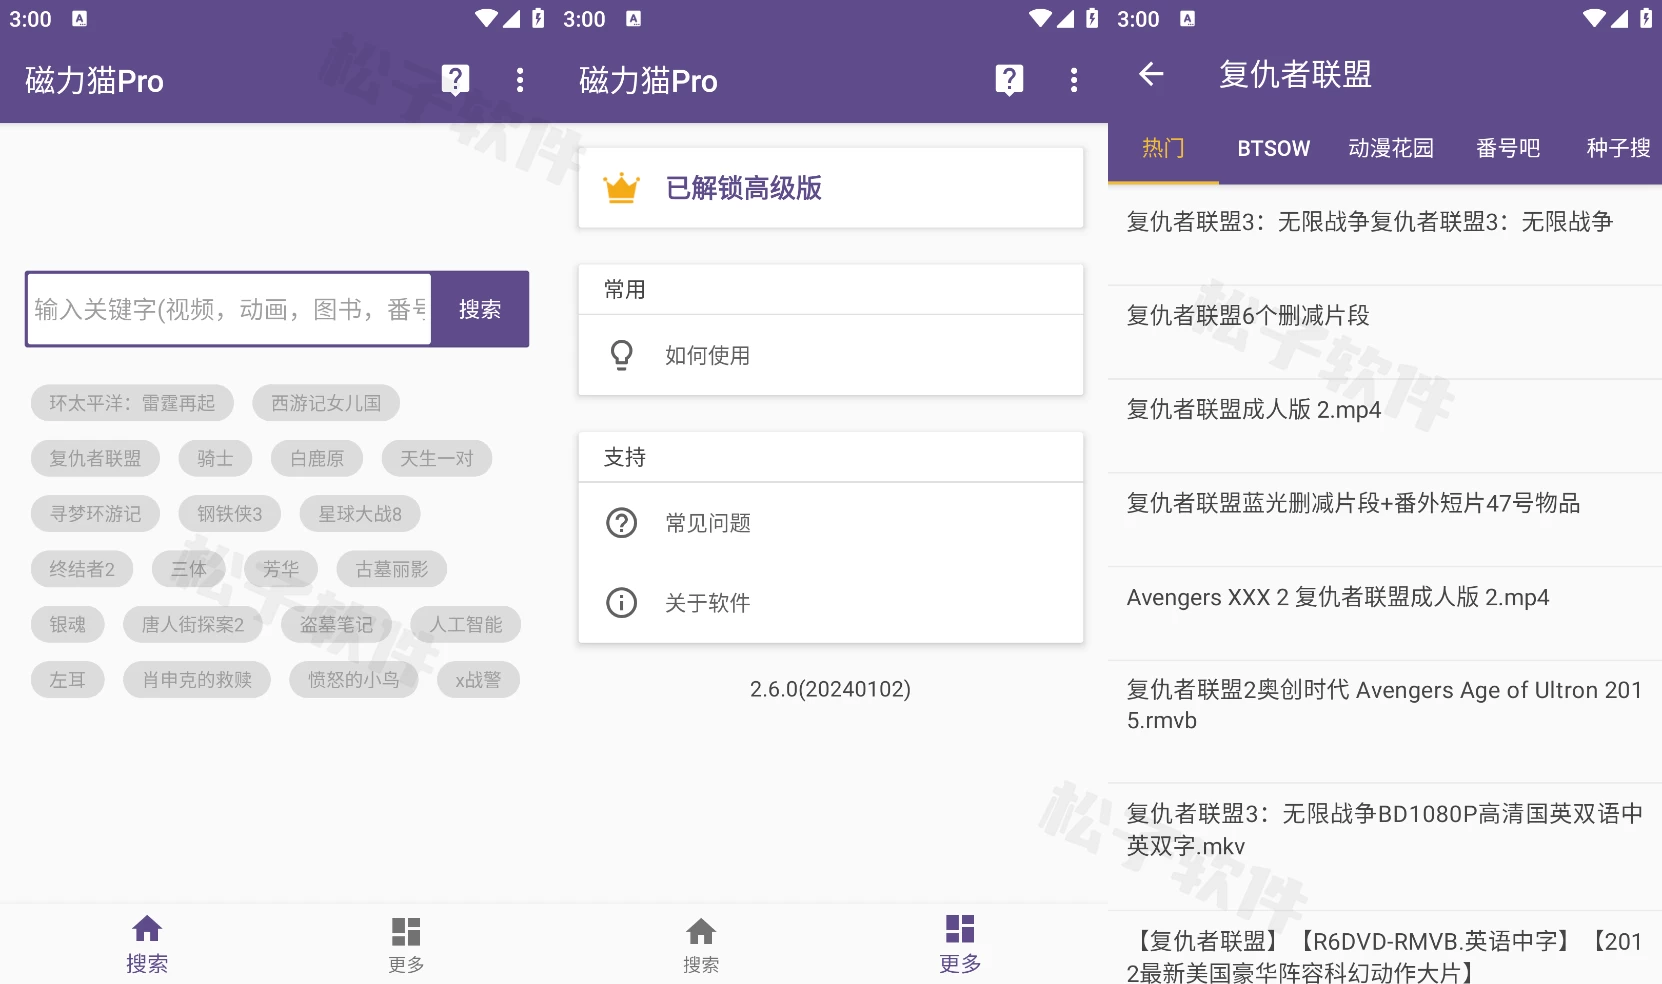1662x984 pixels.
Task: Open result 复仇者联盟3：无限战争BD1080P高清国英双语中英双字.mkv
Action: point(1385,847)
